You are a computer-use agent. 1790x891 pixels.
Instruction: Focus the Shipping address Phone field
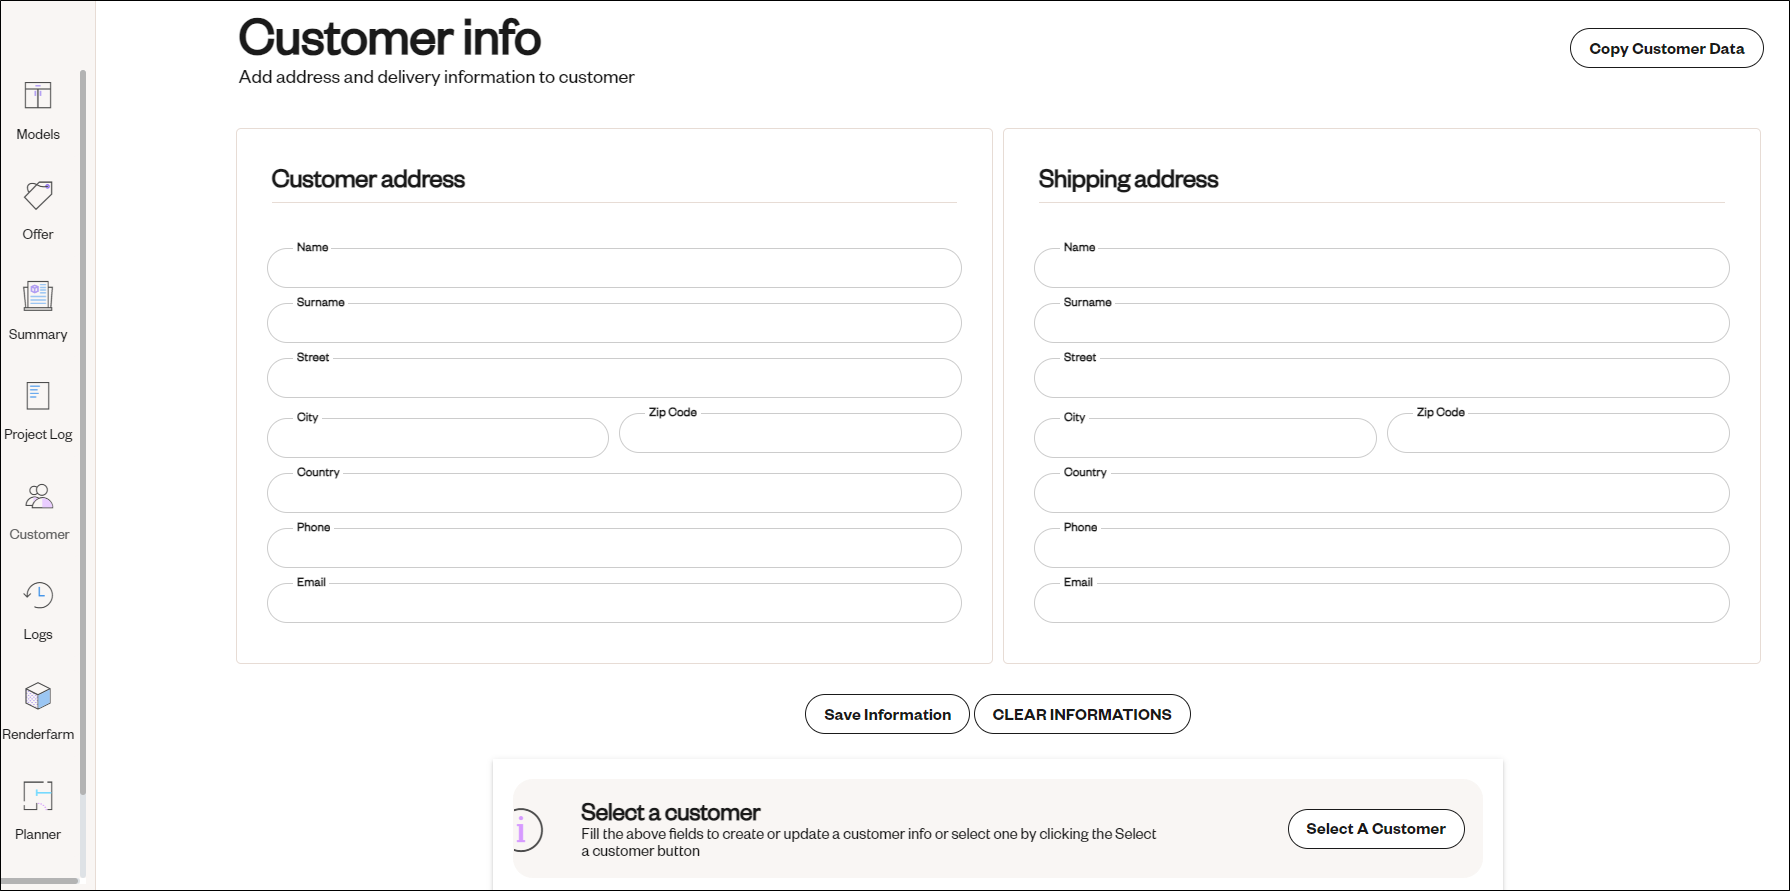pyautogui.click(x=1381, y=548)
